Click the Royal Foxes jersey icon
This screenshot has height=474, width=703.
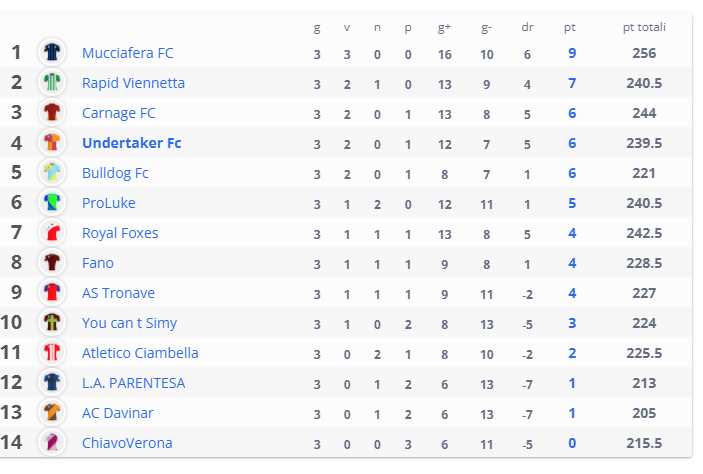pos(52,232)
